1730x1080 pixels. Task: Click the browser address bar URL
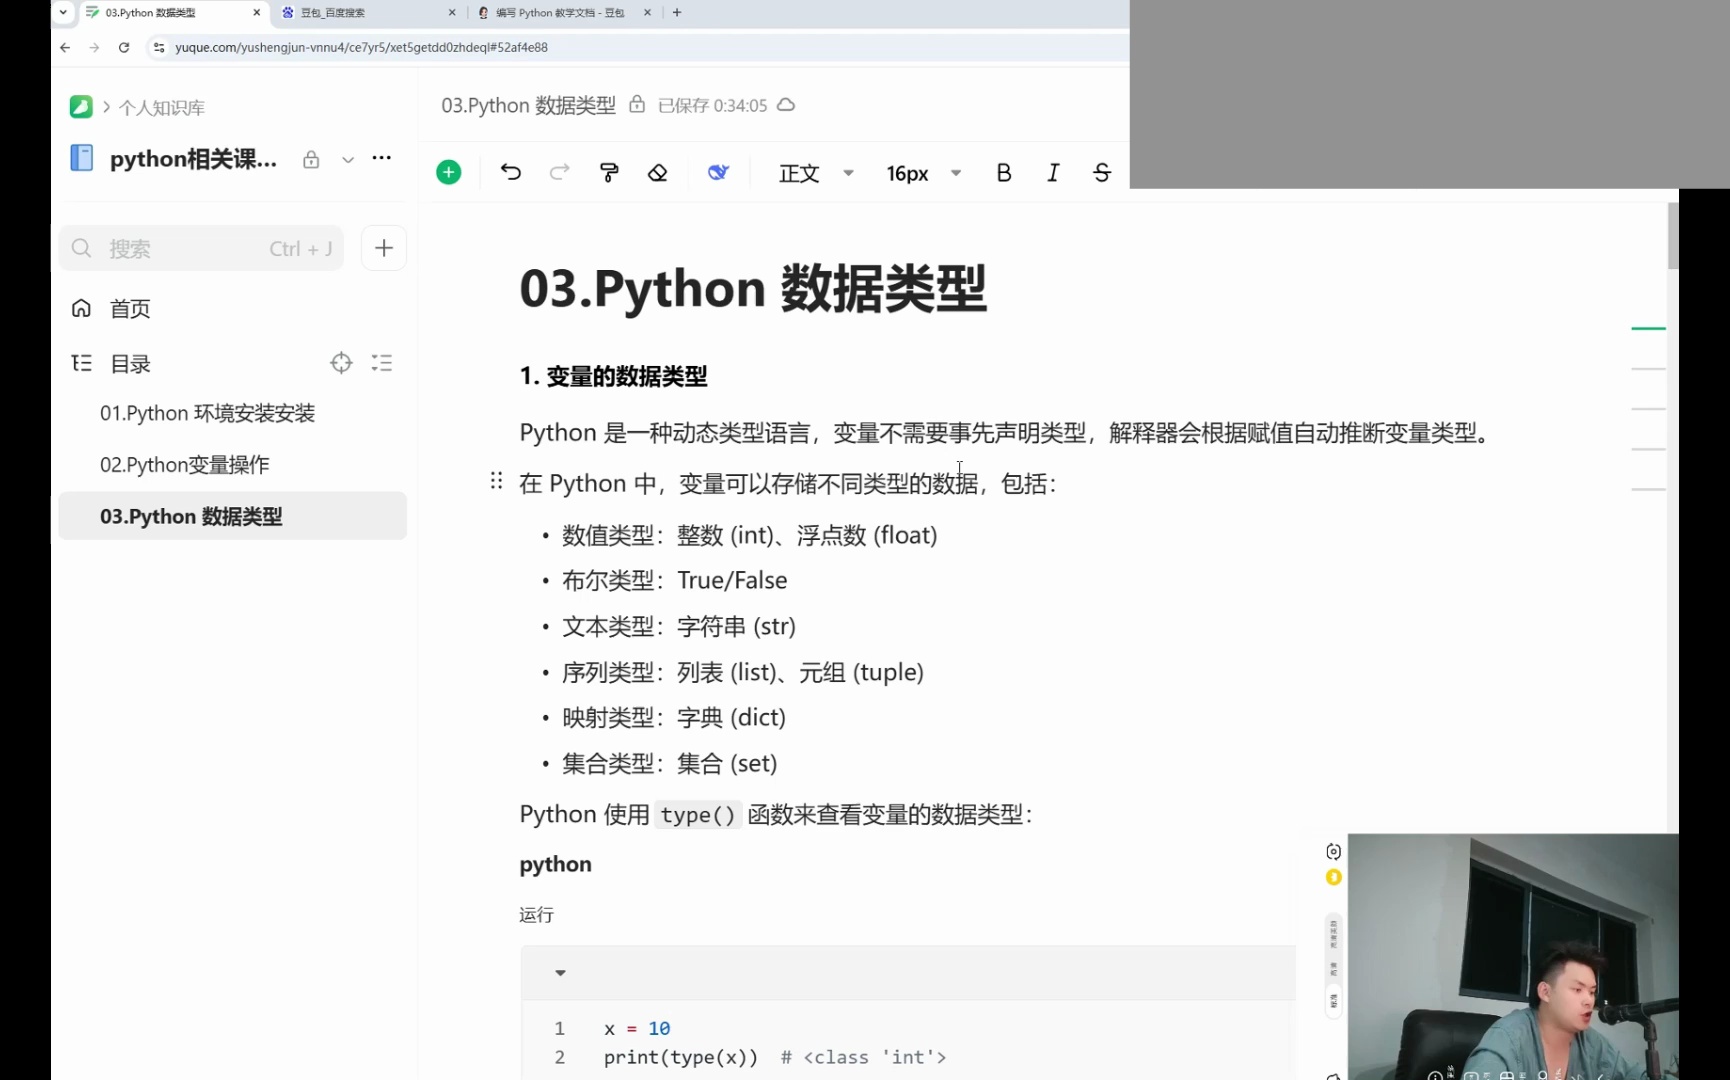[x=361, y=47]
